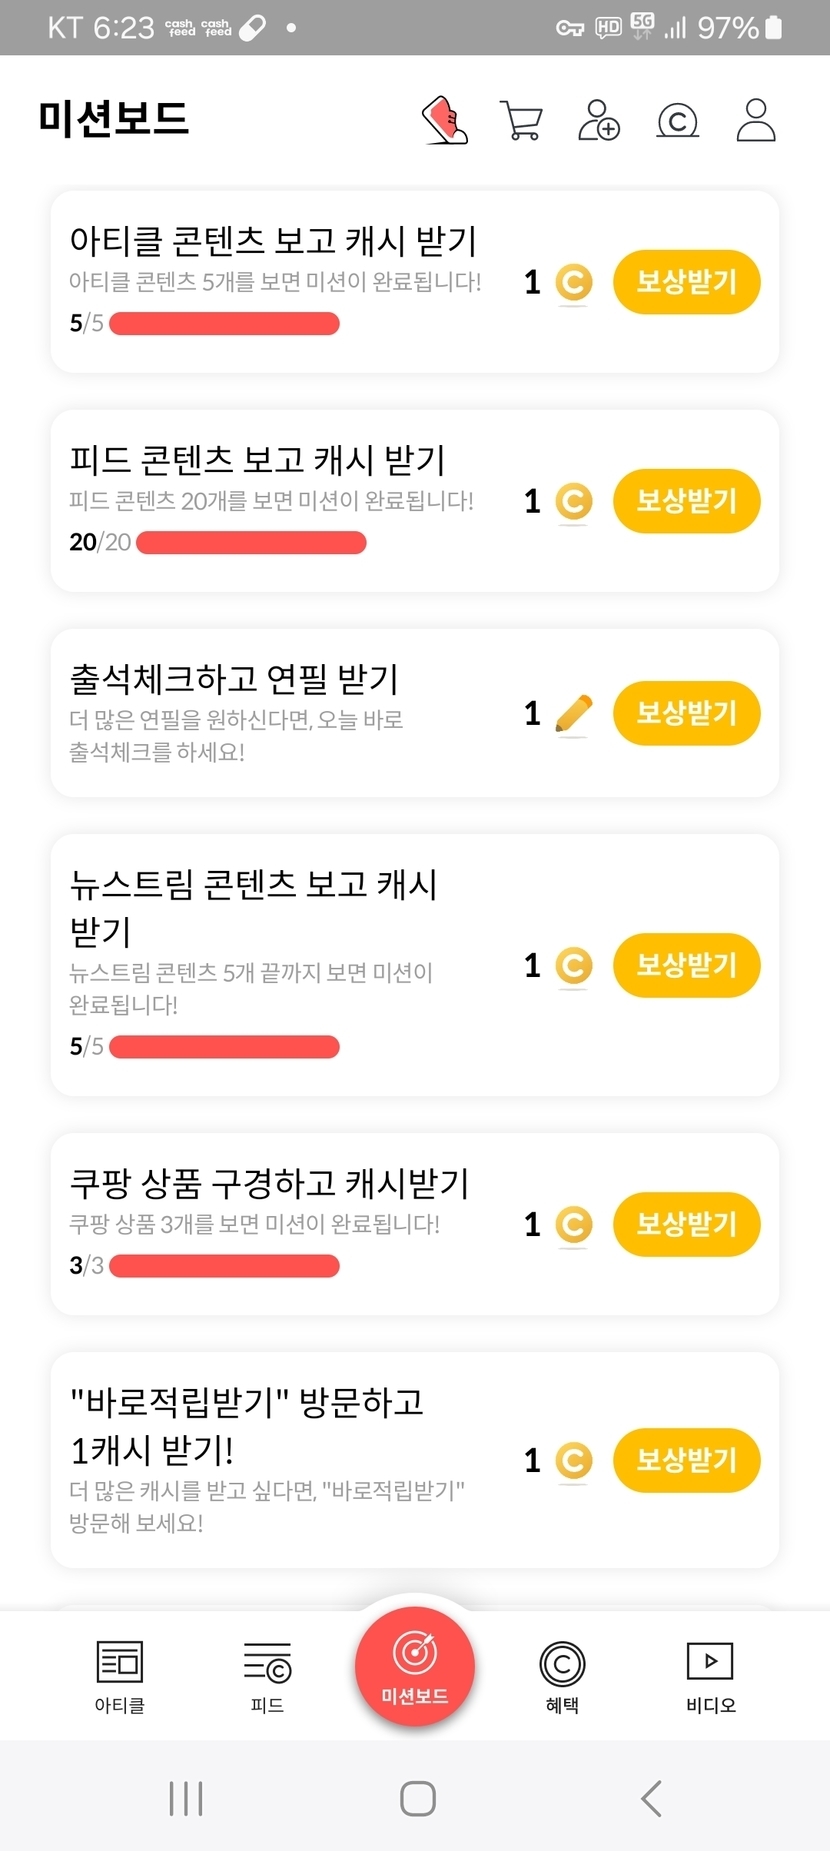This screenshot has width=830, height=1851.
Task: Go to the 비디오 tab
Action: tap(710, 1677)
